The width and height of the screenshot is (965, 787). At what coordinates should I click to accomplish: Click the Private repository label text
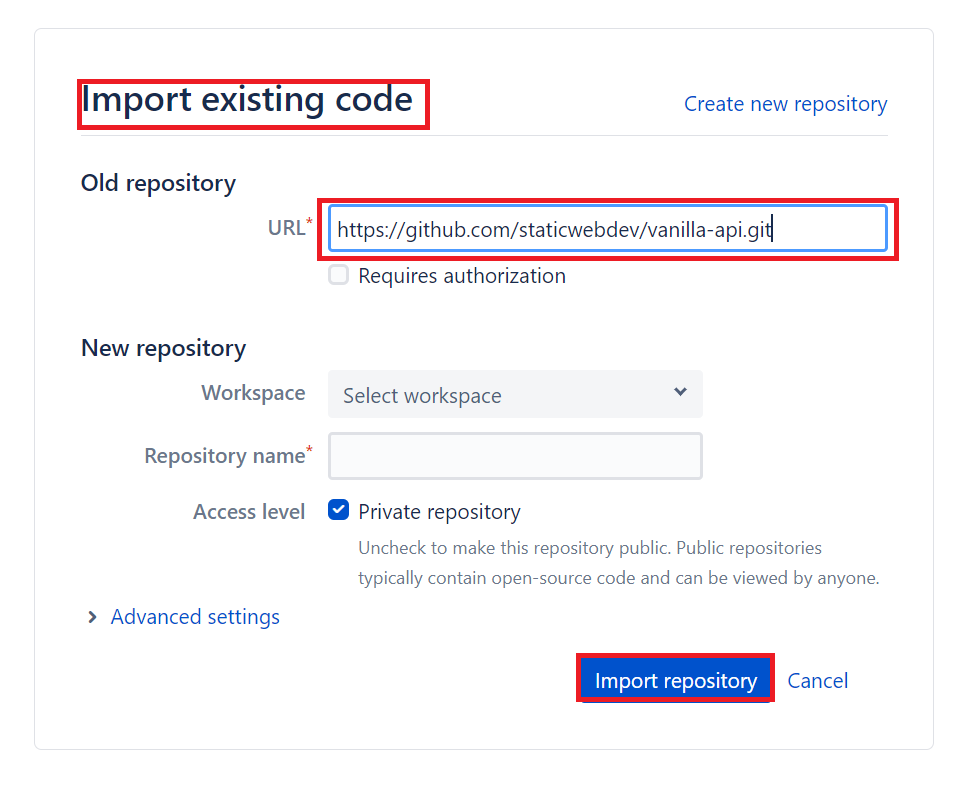[x=439, y=512]
